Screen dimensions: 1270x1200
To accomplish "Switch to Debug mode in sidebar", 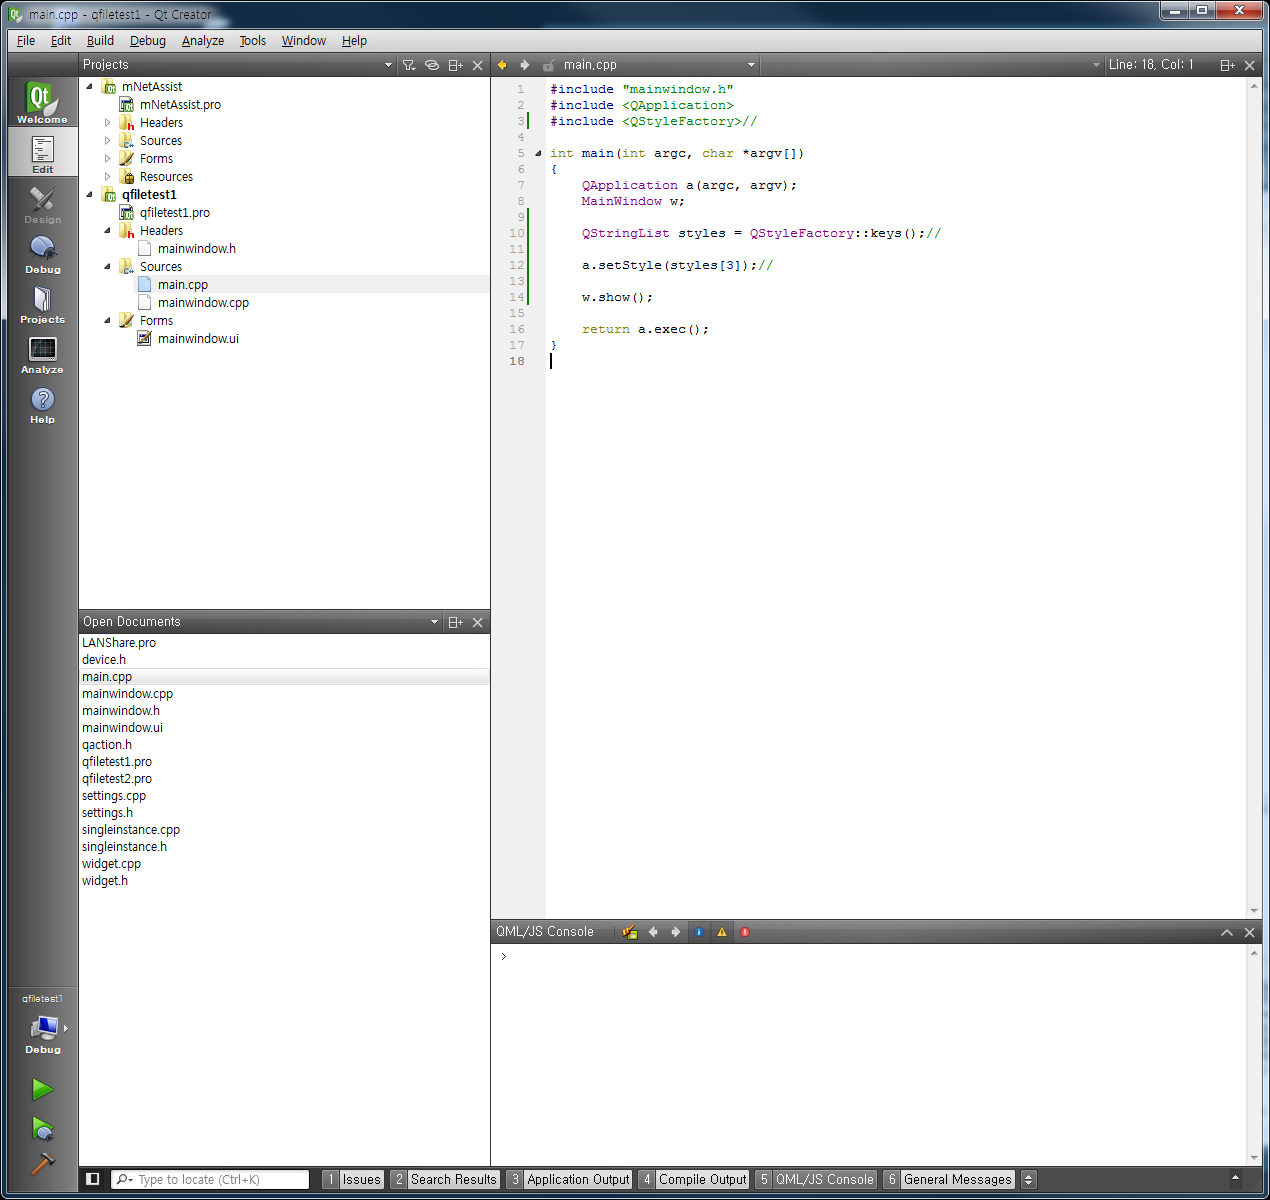I will click(42, 252).
